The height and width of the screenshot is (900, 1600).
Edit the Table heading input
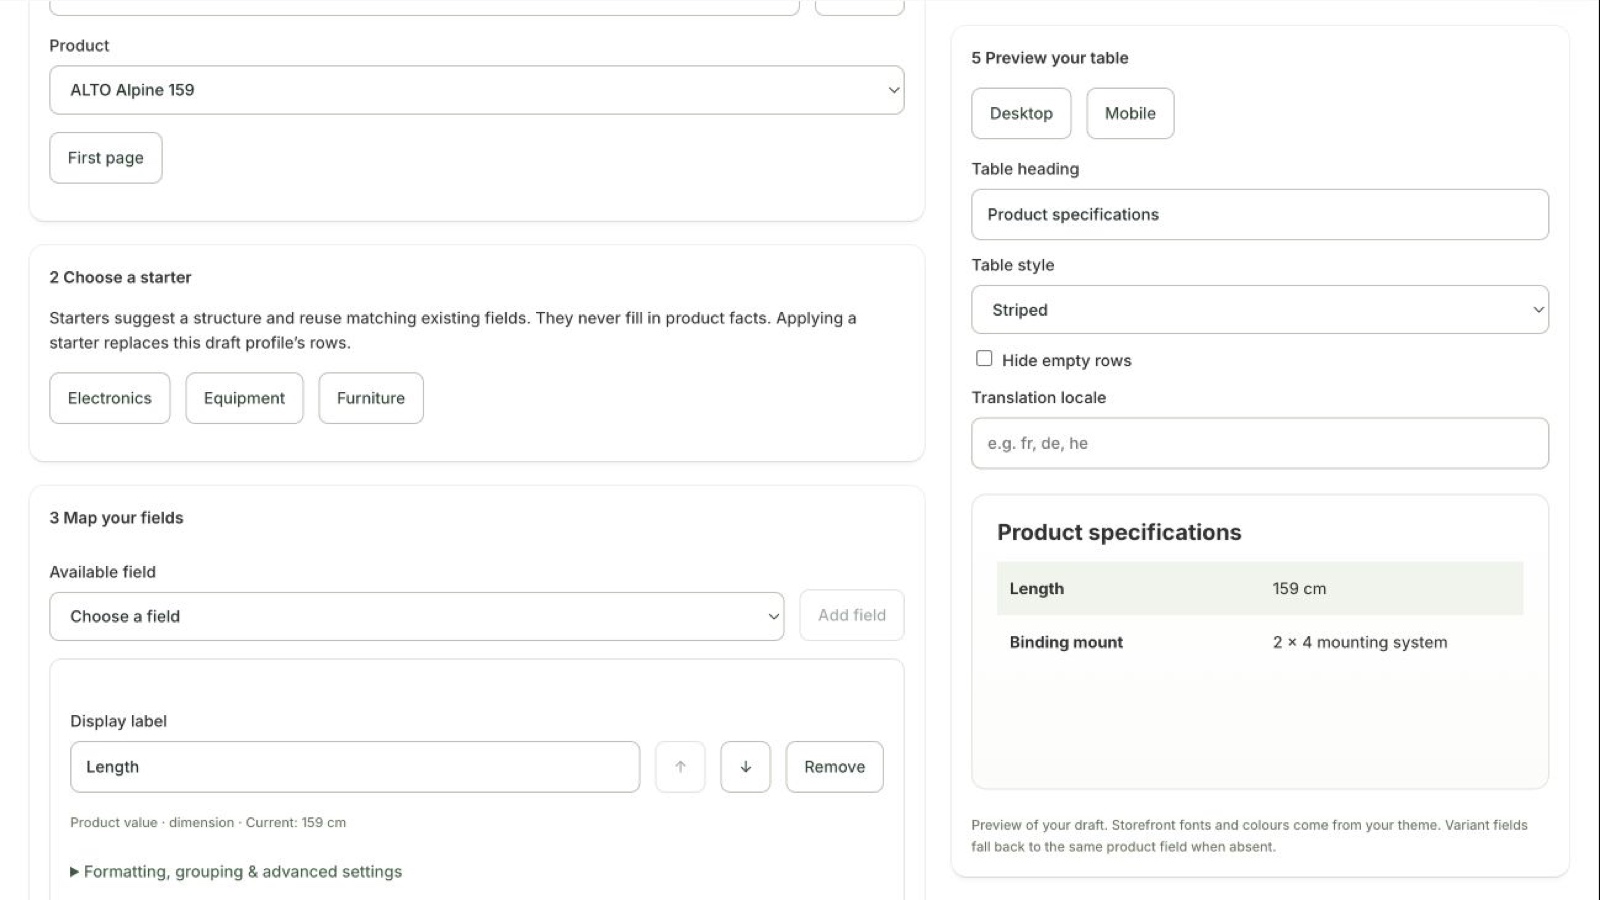[1260, 215]
